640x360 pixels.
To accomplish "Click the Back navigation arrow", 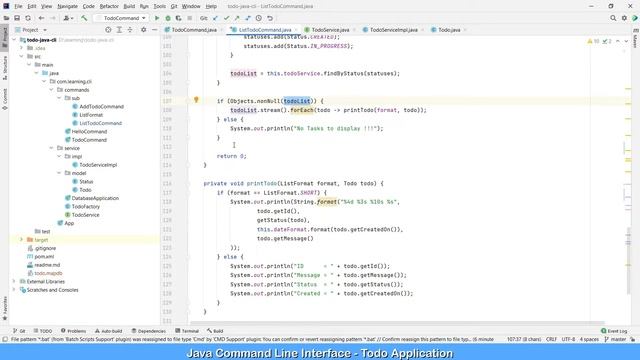I will tap(41, 18).
